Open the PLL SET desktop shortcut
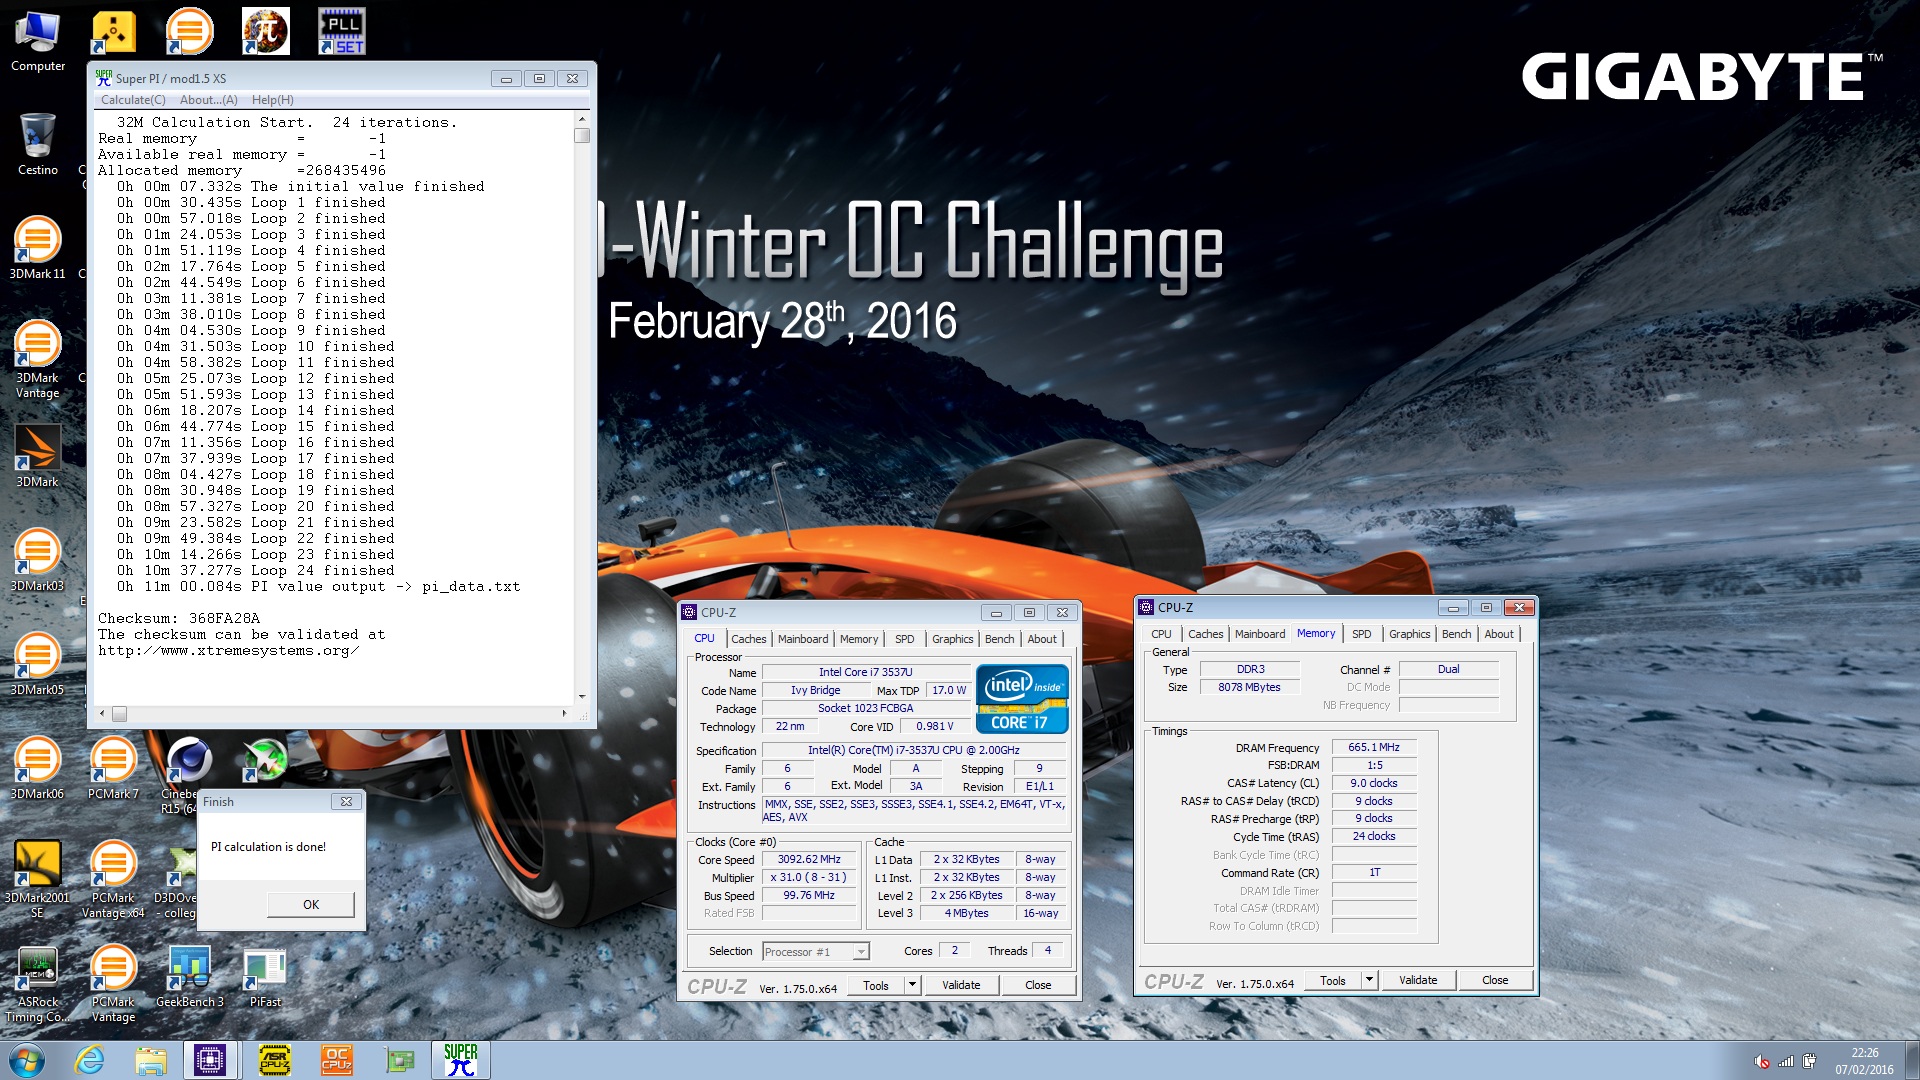The height and width of the screenshot is (1080, 1920). (341, 30)
